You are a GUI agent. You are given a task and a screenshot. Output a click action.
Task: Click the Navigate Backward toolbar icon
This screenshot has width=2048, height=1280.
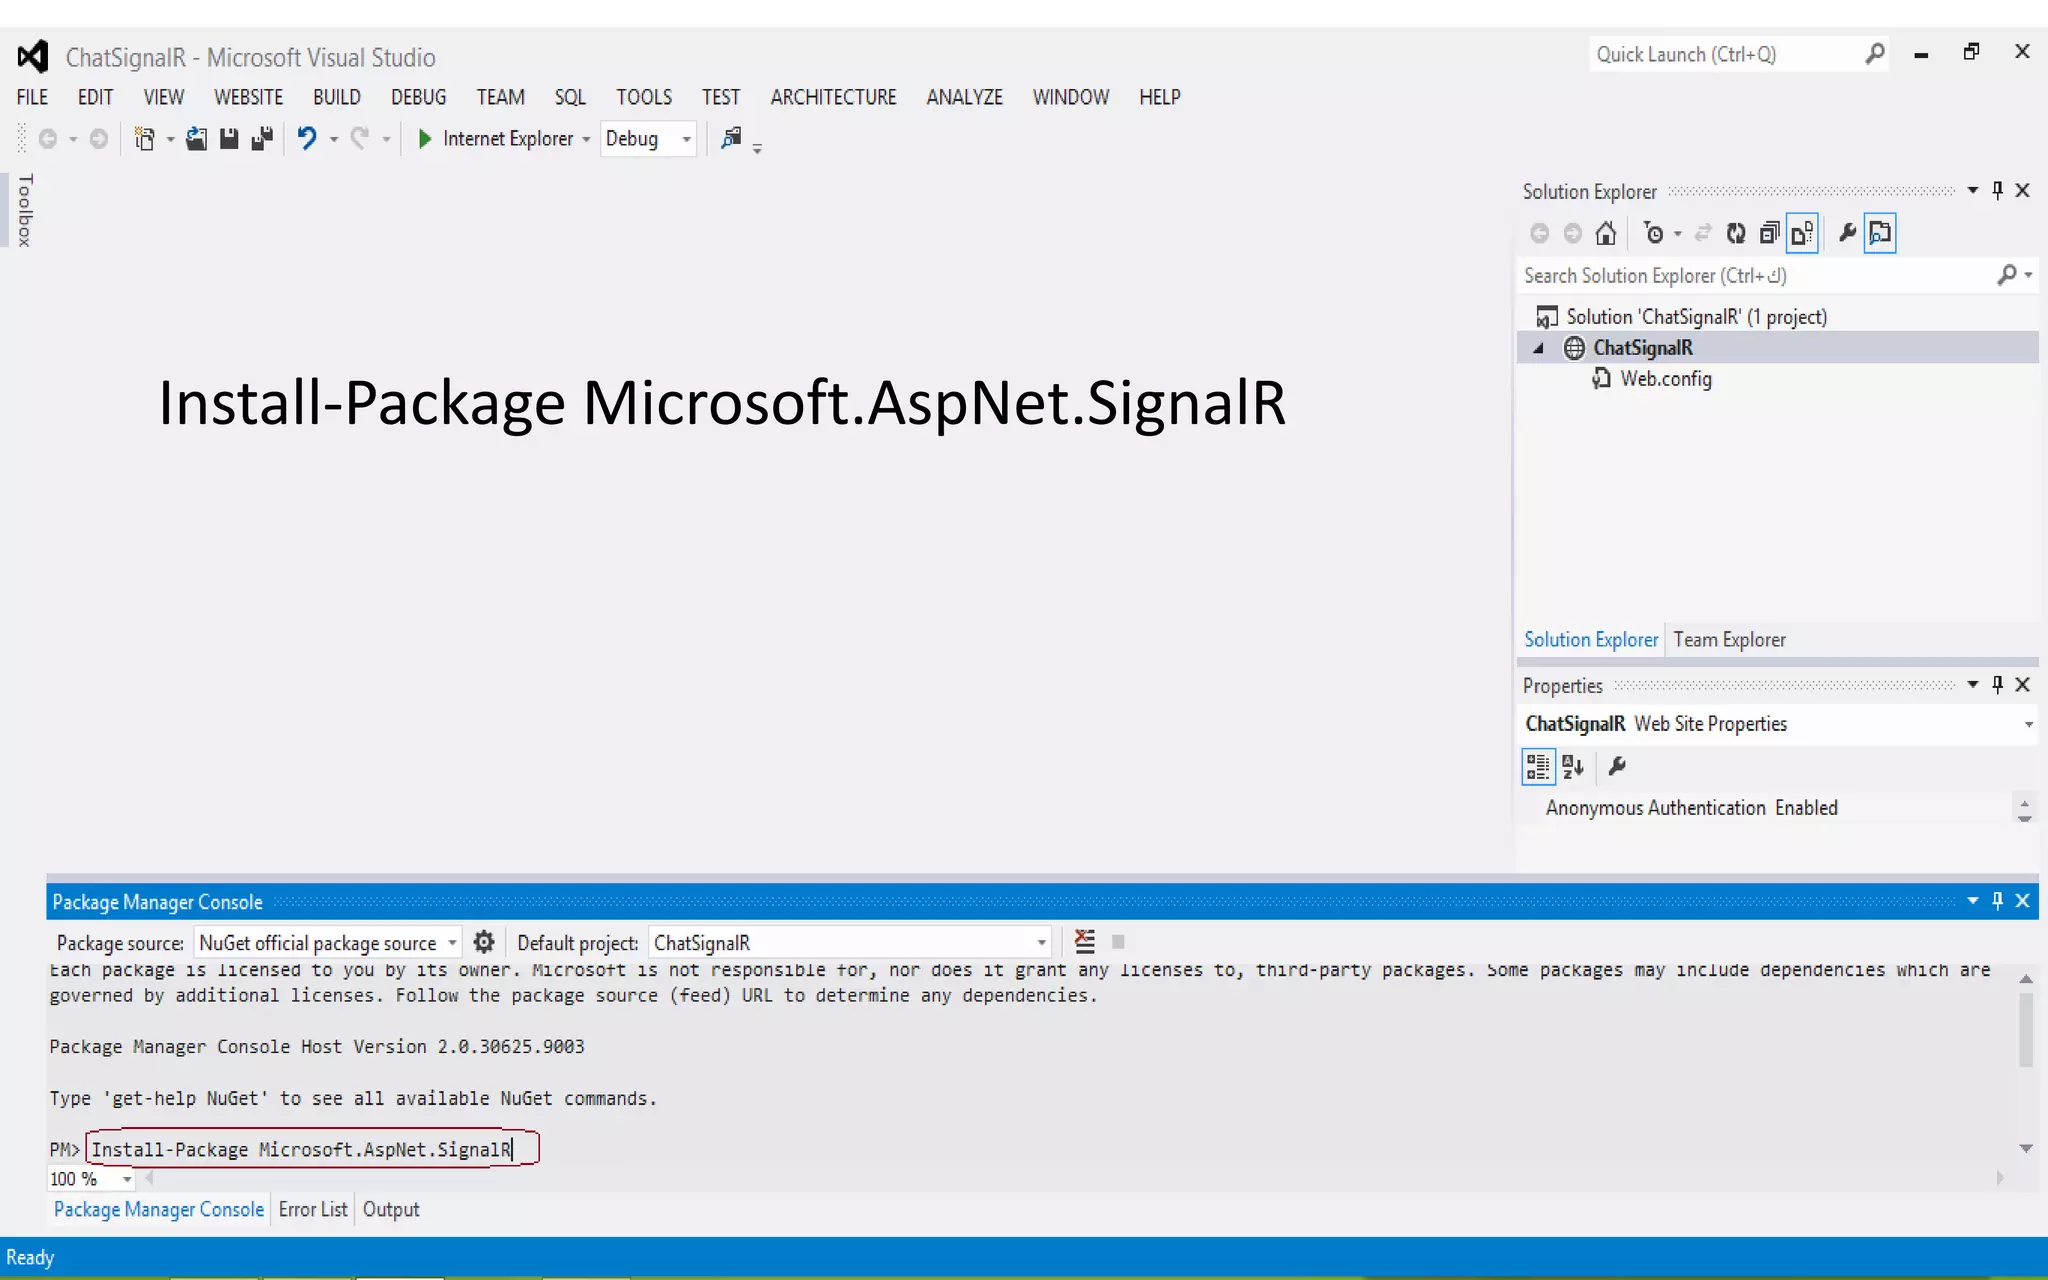point(47,139)
